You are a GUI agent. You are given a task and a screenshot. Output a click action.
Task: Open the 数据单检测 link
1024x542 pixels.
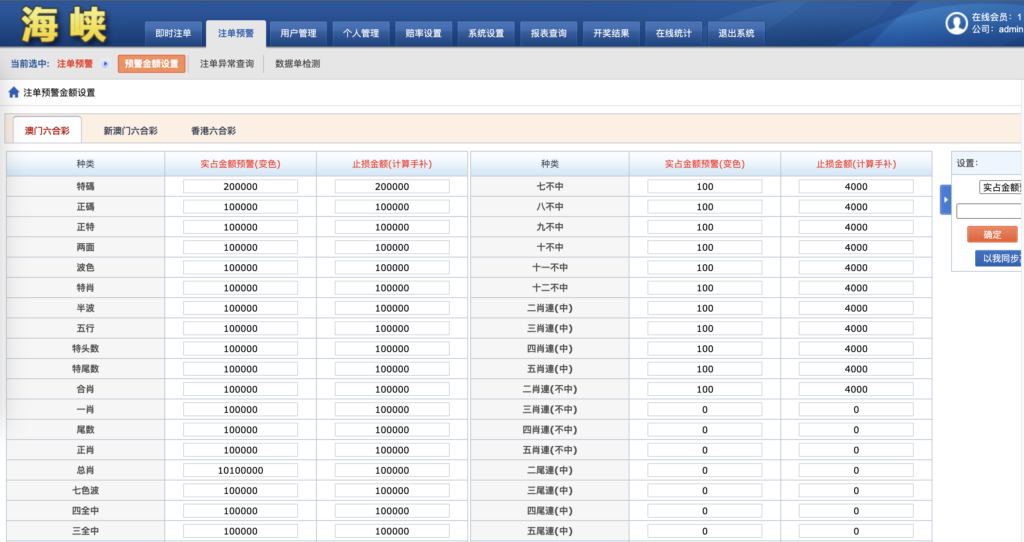tap(298, 64)
